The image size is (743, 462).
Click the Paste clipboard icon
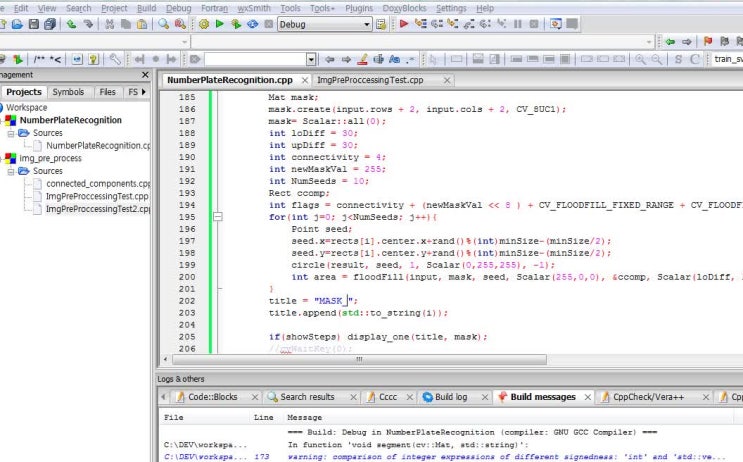142,24
